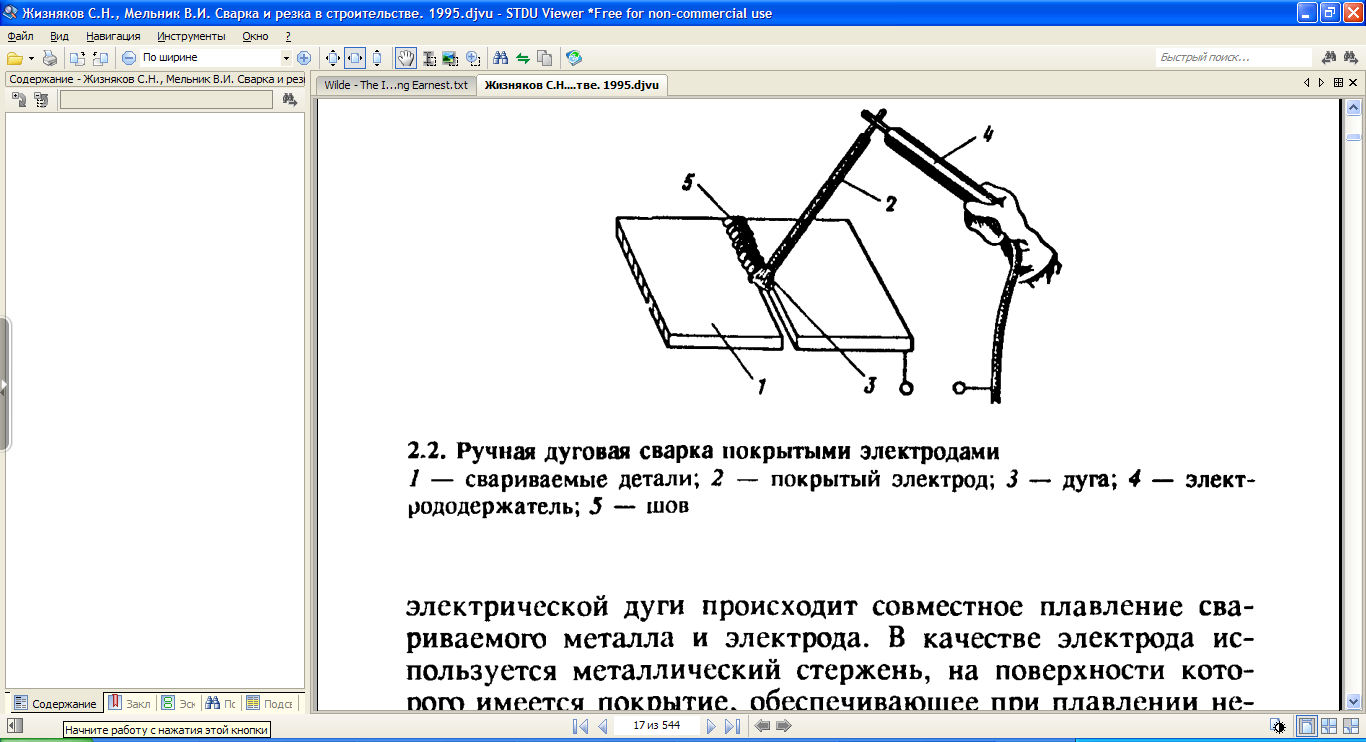This screenshot has height=742, width=1366.
Task: Go to last page button
Action: point(732,726)
